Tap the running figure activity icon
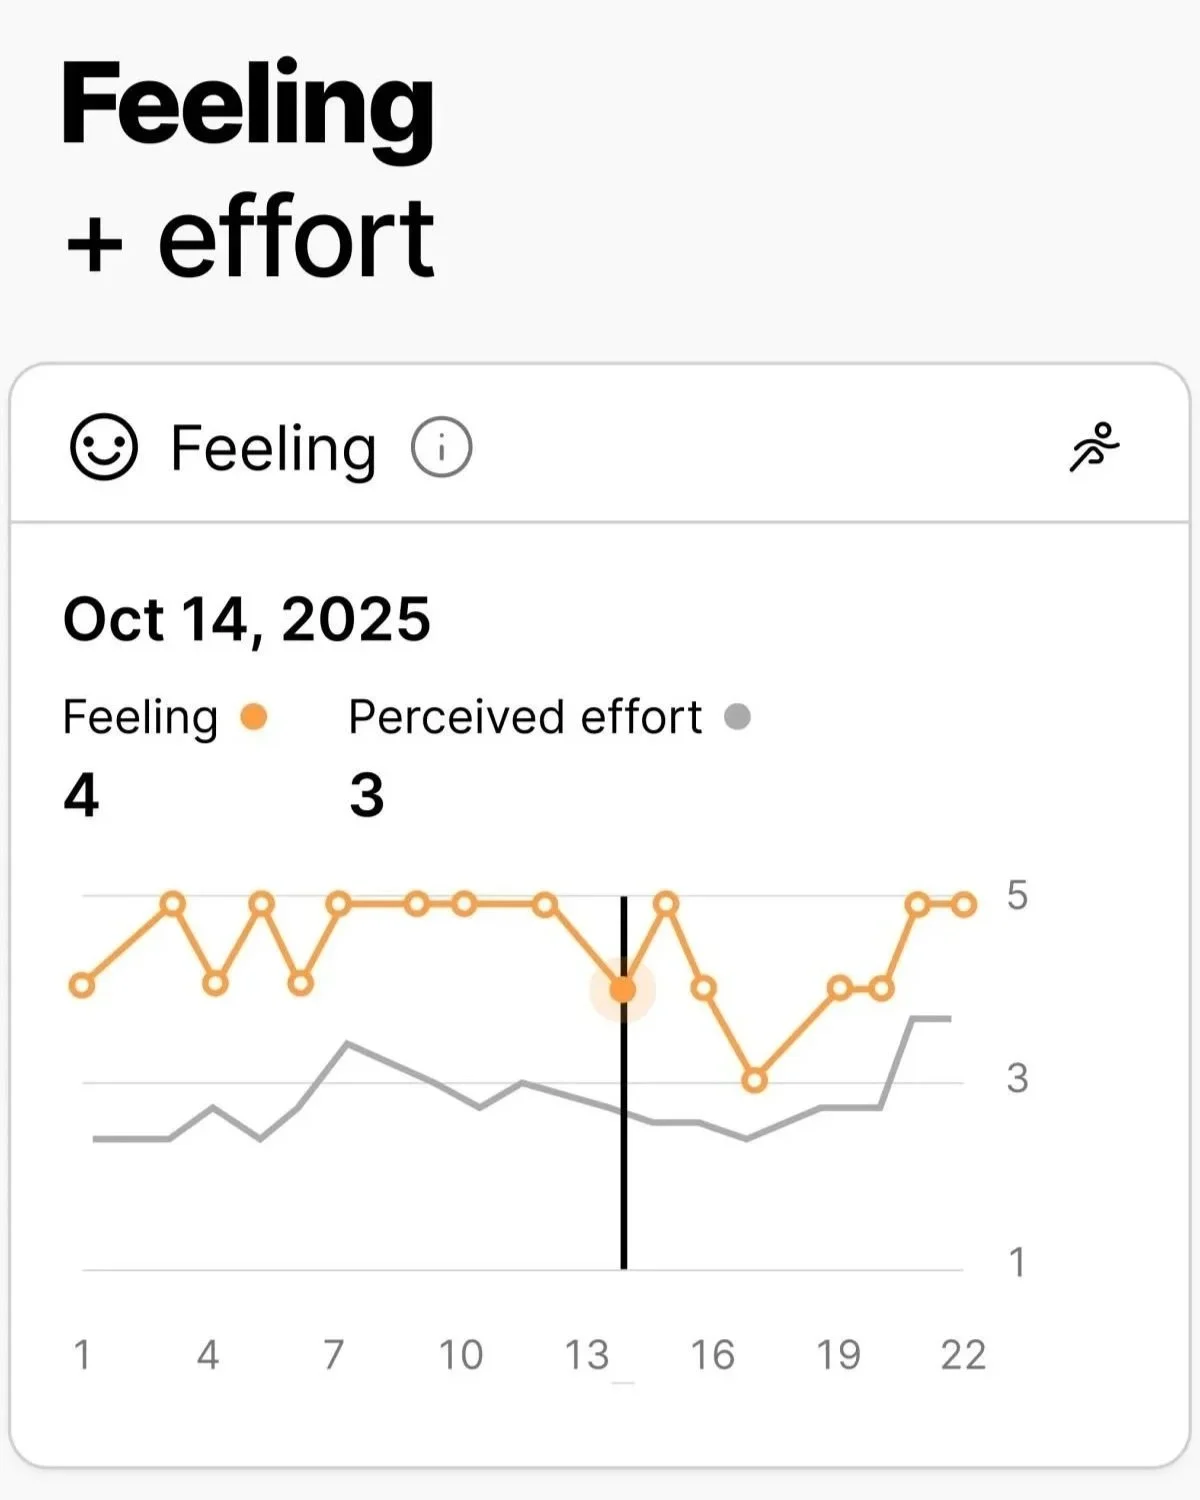This screenshot has width=1200, height=1500. click(1094, 447)
